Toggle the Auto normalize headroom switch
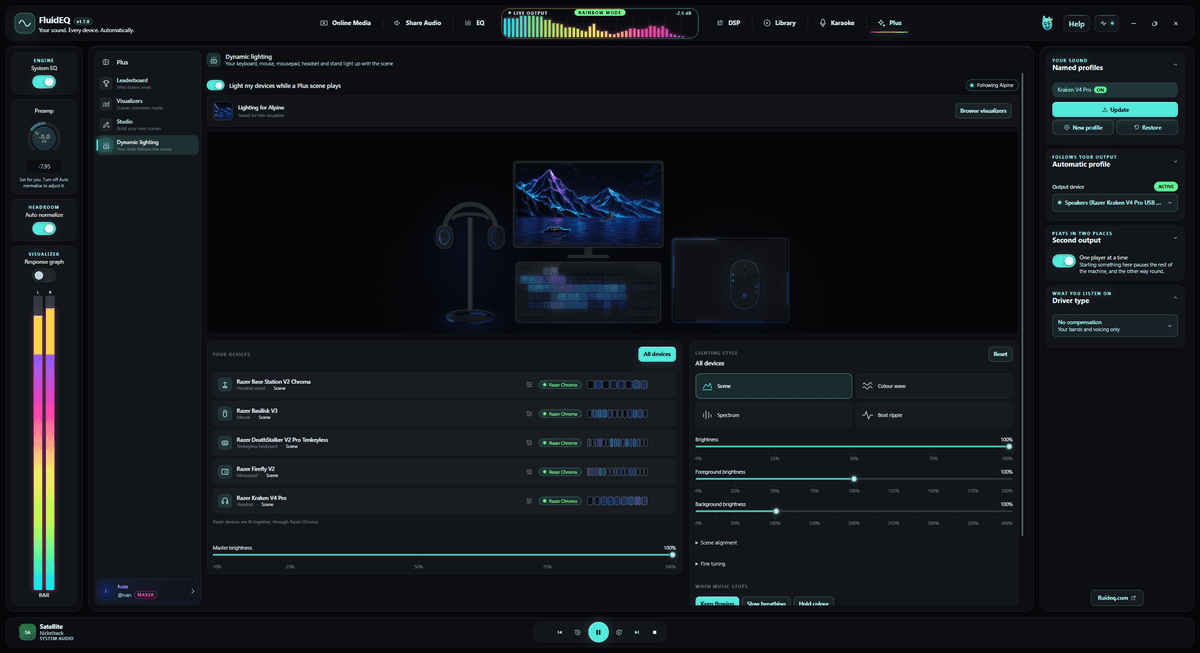1200x653 pixels. pos(44,228)
